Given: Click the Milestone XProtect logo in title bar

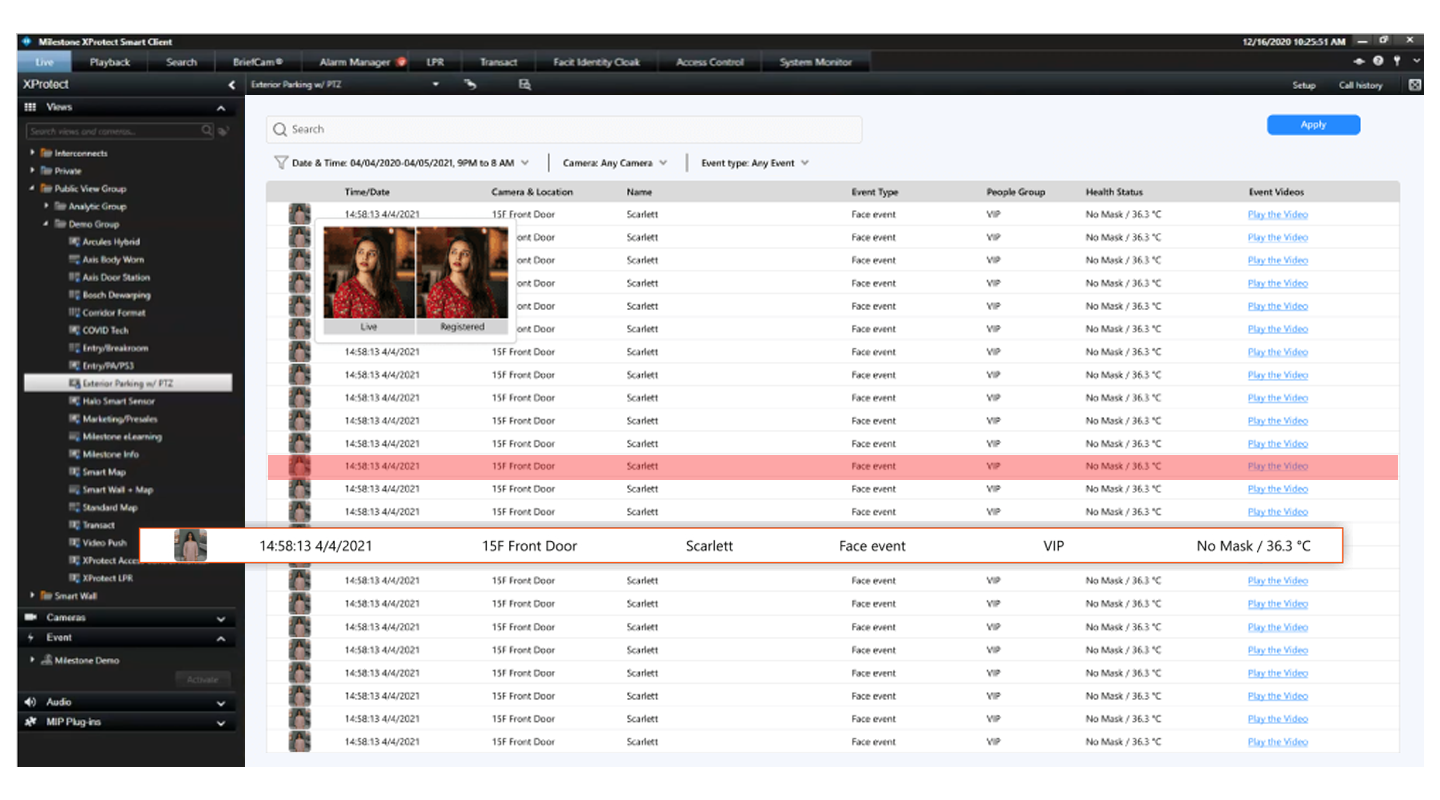Looking at the screenshot, I should tap(27, 42).
